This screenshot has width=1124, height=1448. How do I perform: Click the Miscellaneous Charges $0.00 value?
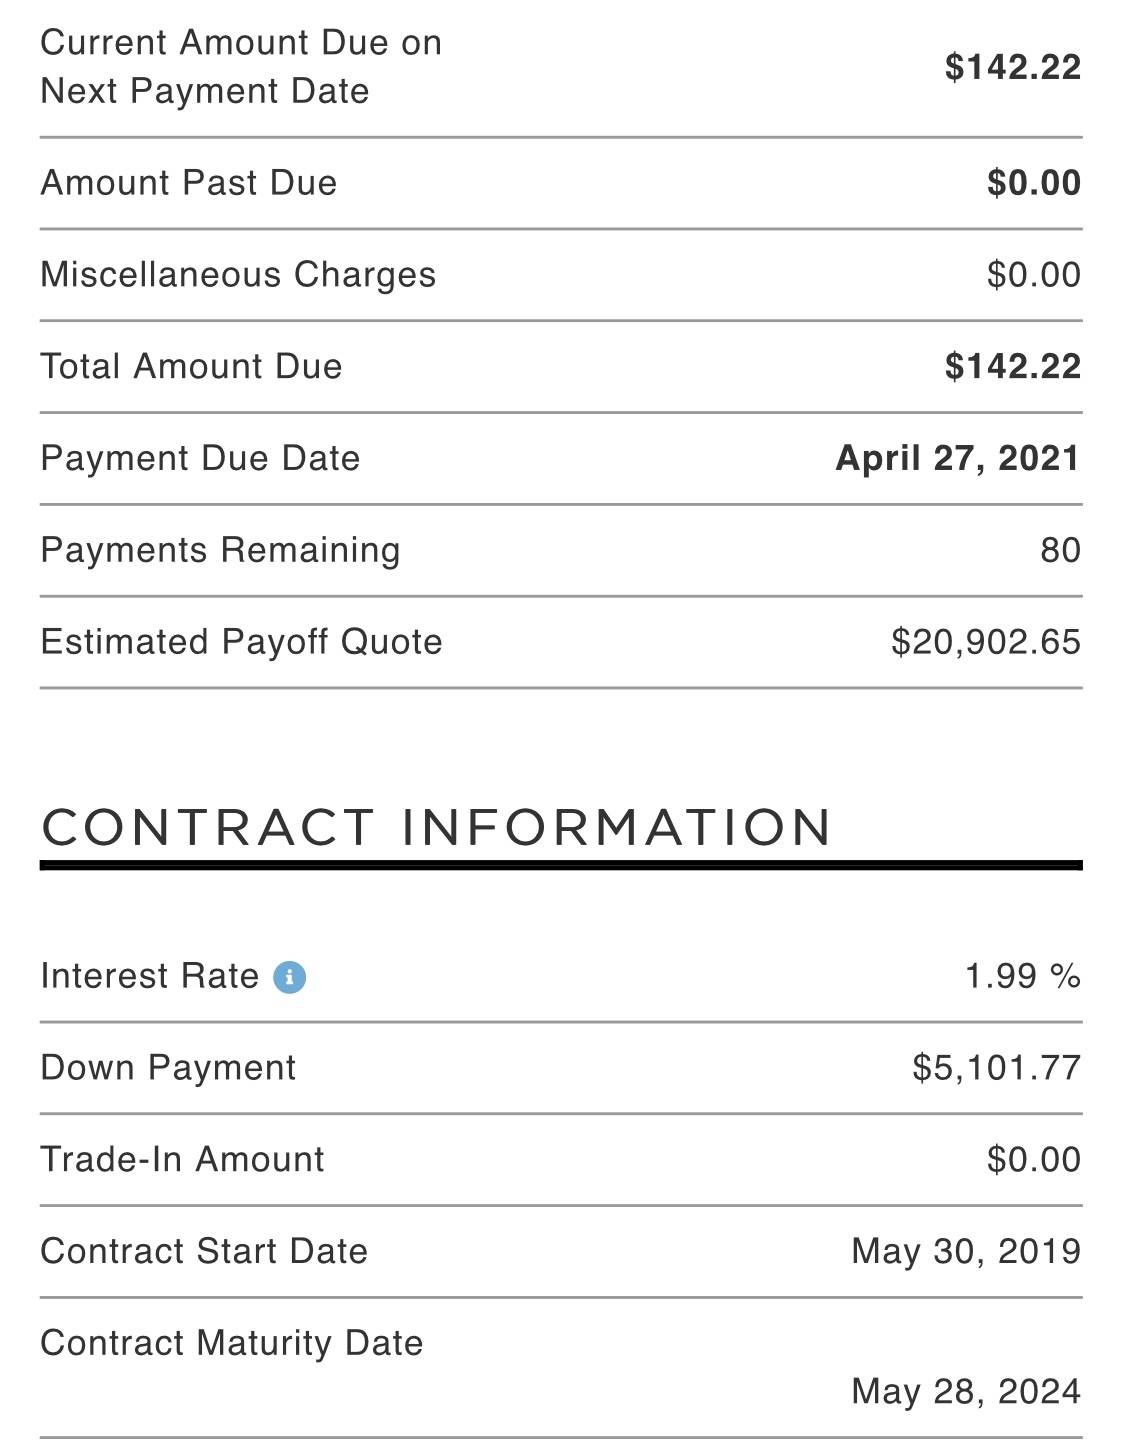tap(1034, 275)
